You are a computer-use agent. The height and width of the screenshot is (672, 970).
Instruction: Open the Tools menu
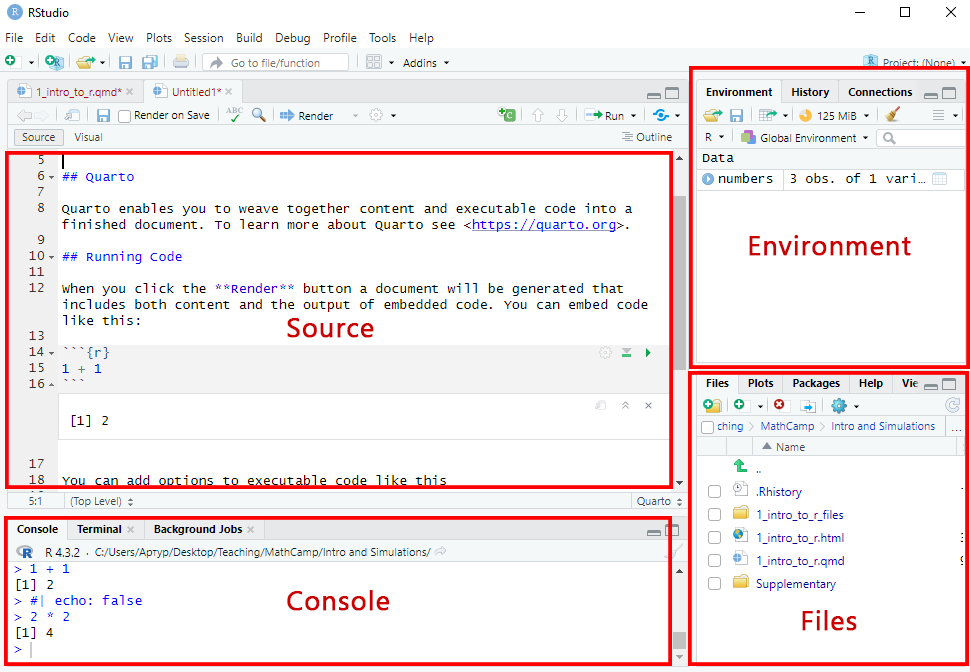tap(382, 38)
